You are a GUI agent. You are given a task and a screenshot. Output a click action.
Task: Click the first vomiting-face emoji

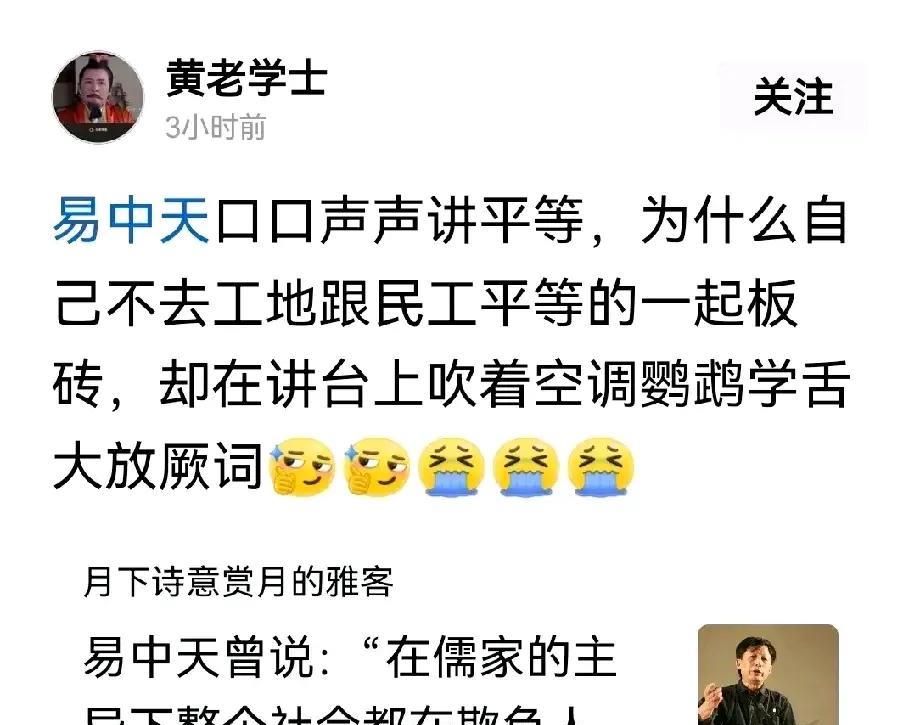point(451,467)
